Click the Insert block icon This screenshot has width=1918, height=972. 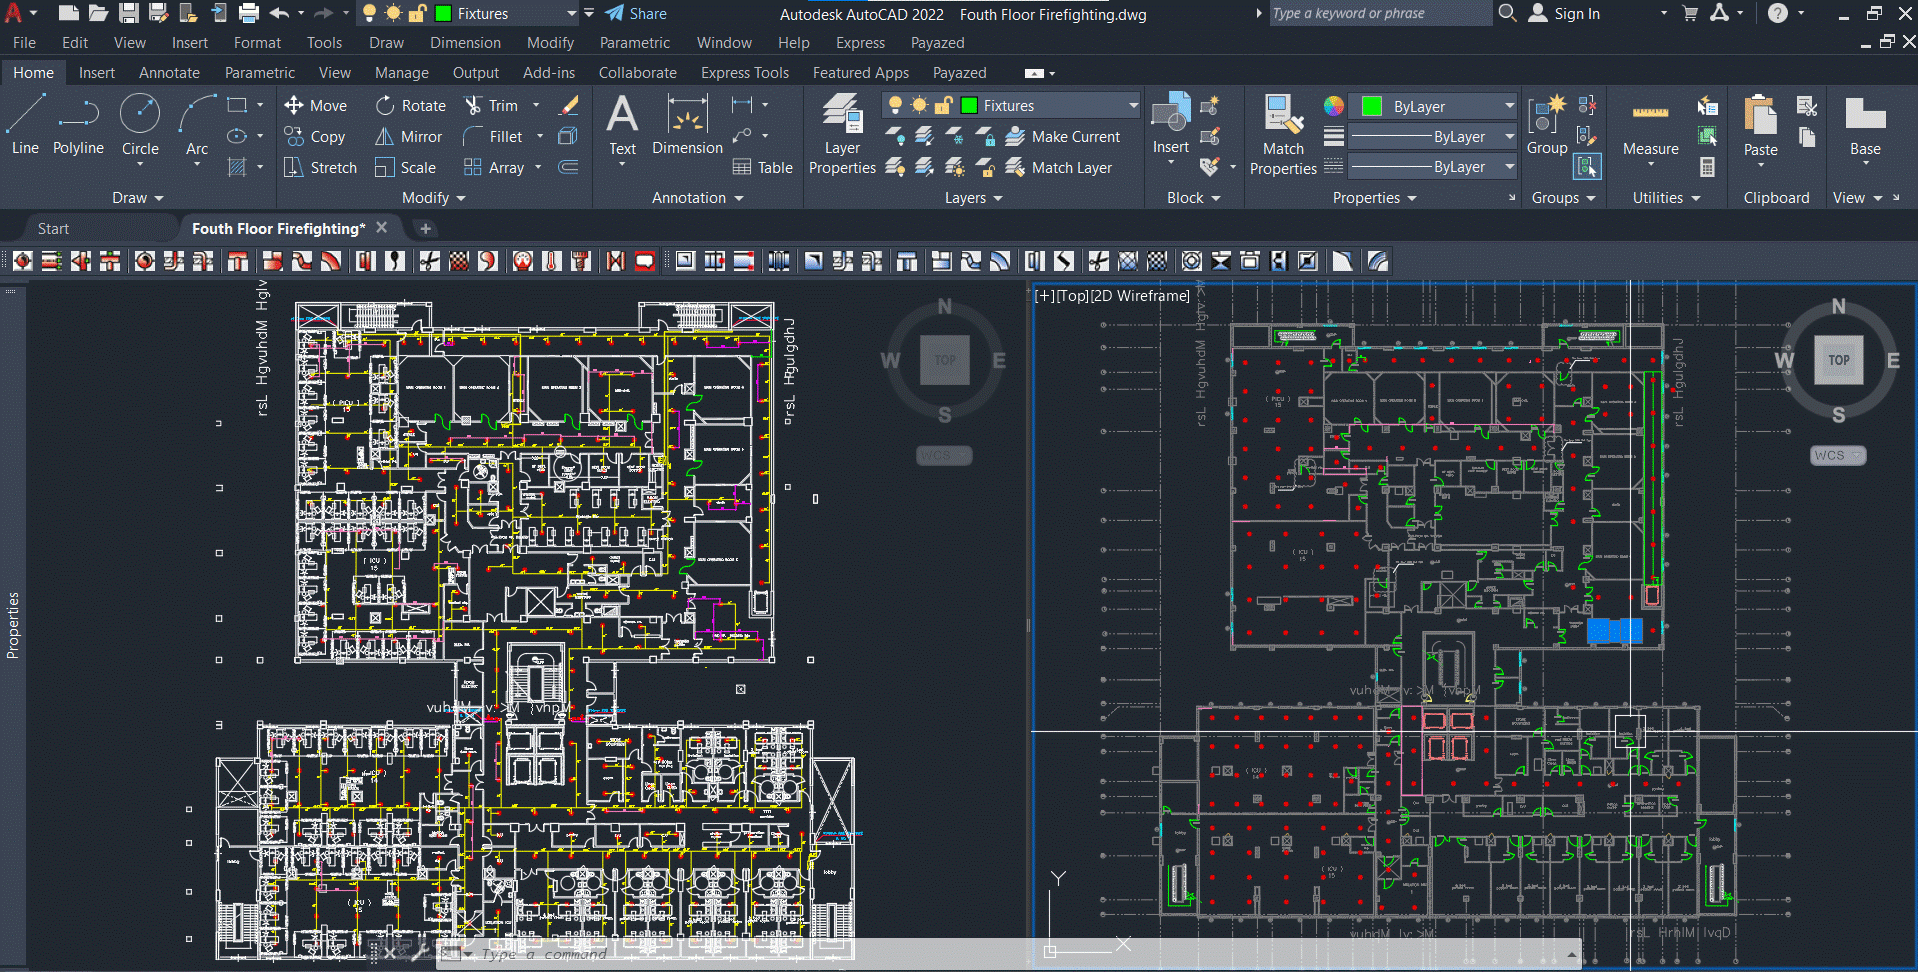pyautogui.click(x=1171, y=124)
